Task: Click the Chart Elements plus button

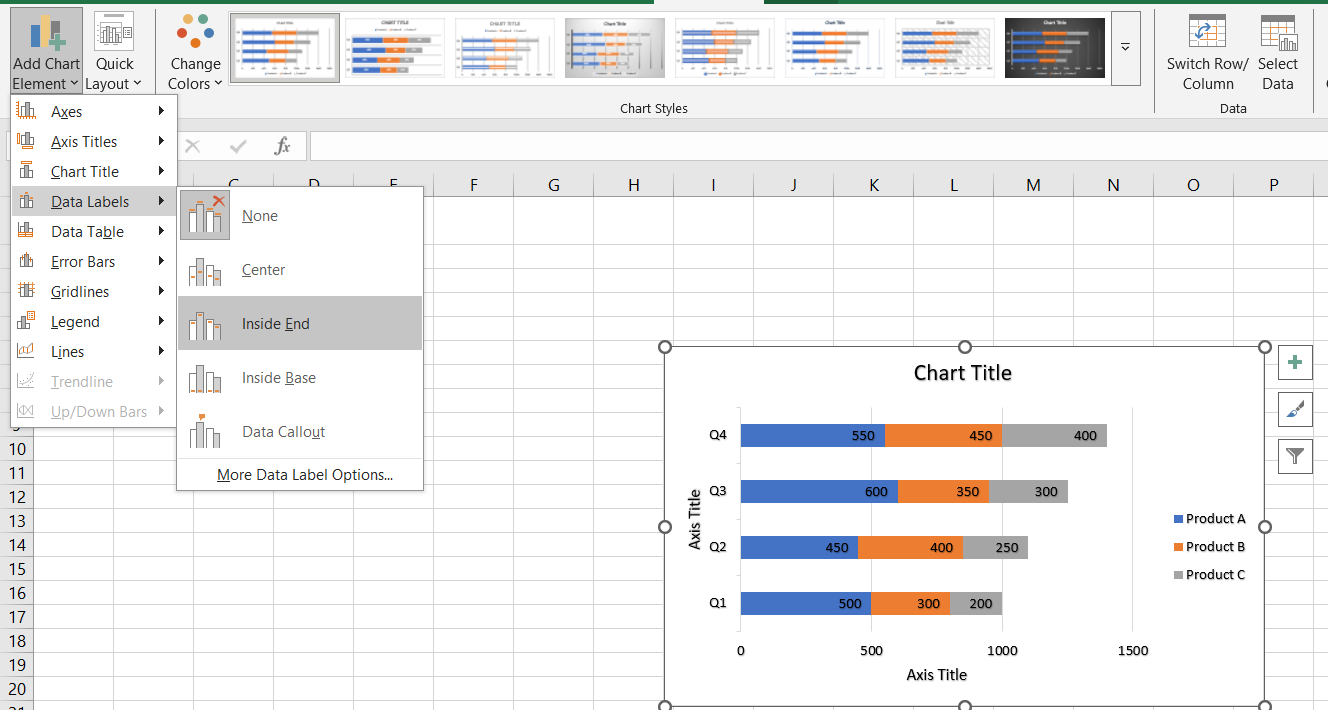Action: [1295, 362]
